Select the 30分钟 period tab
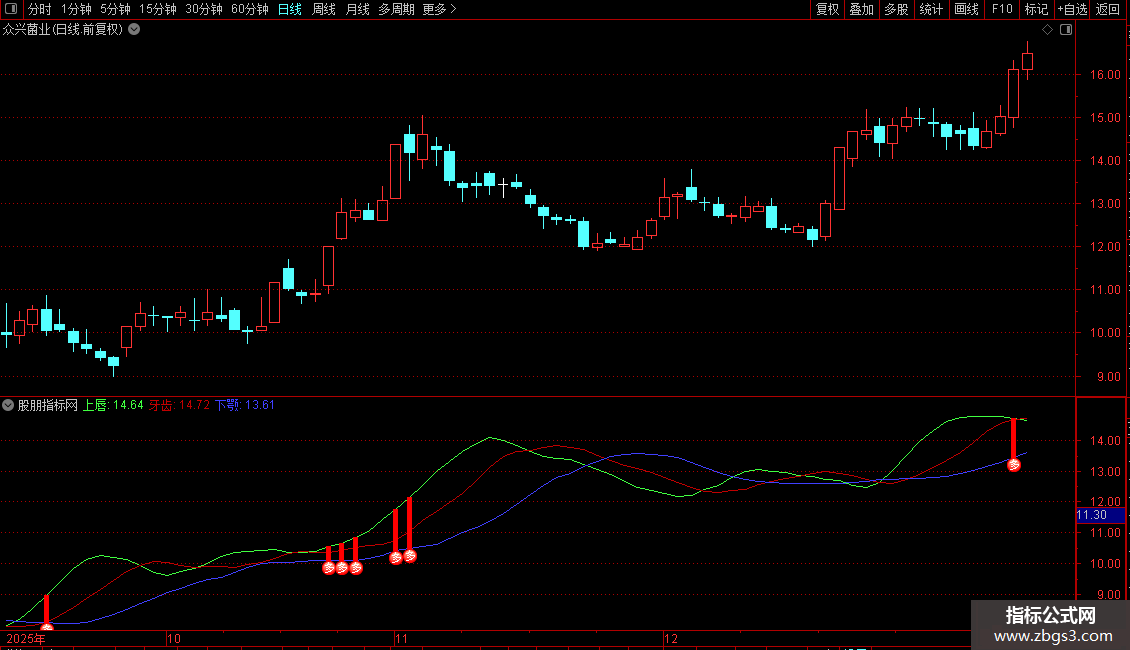 point(203,9)
